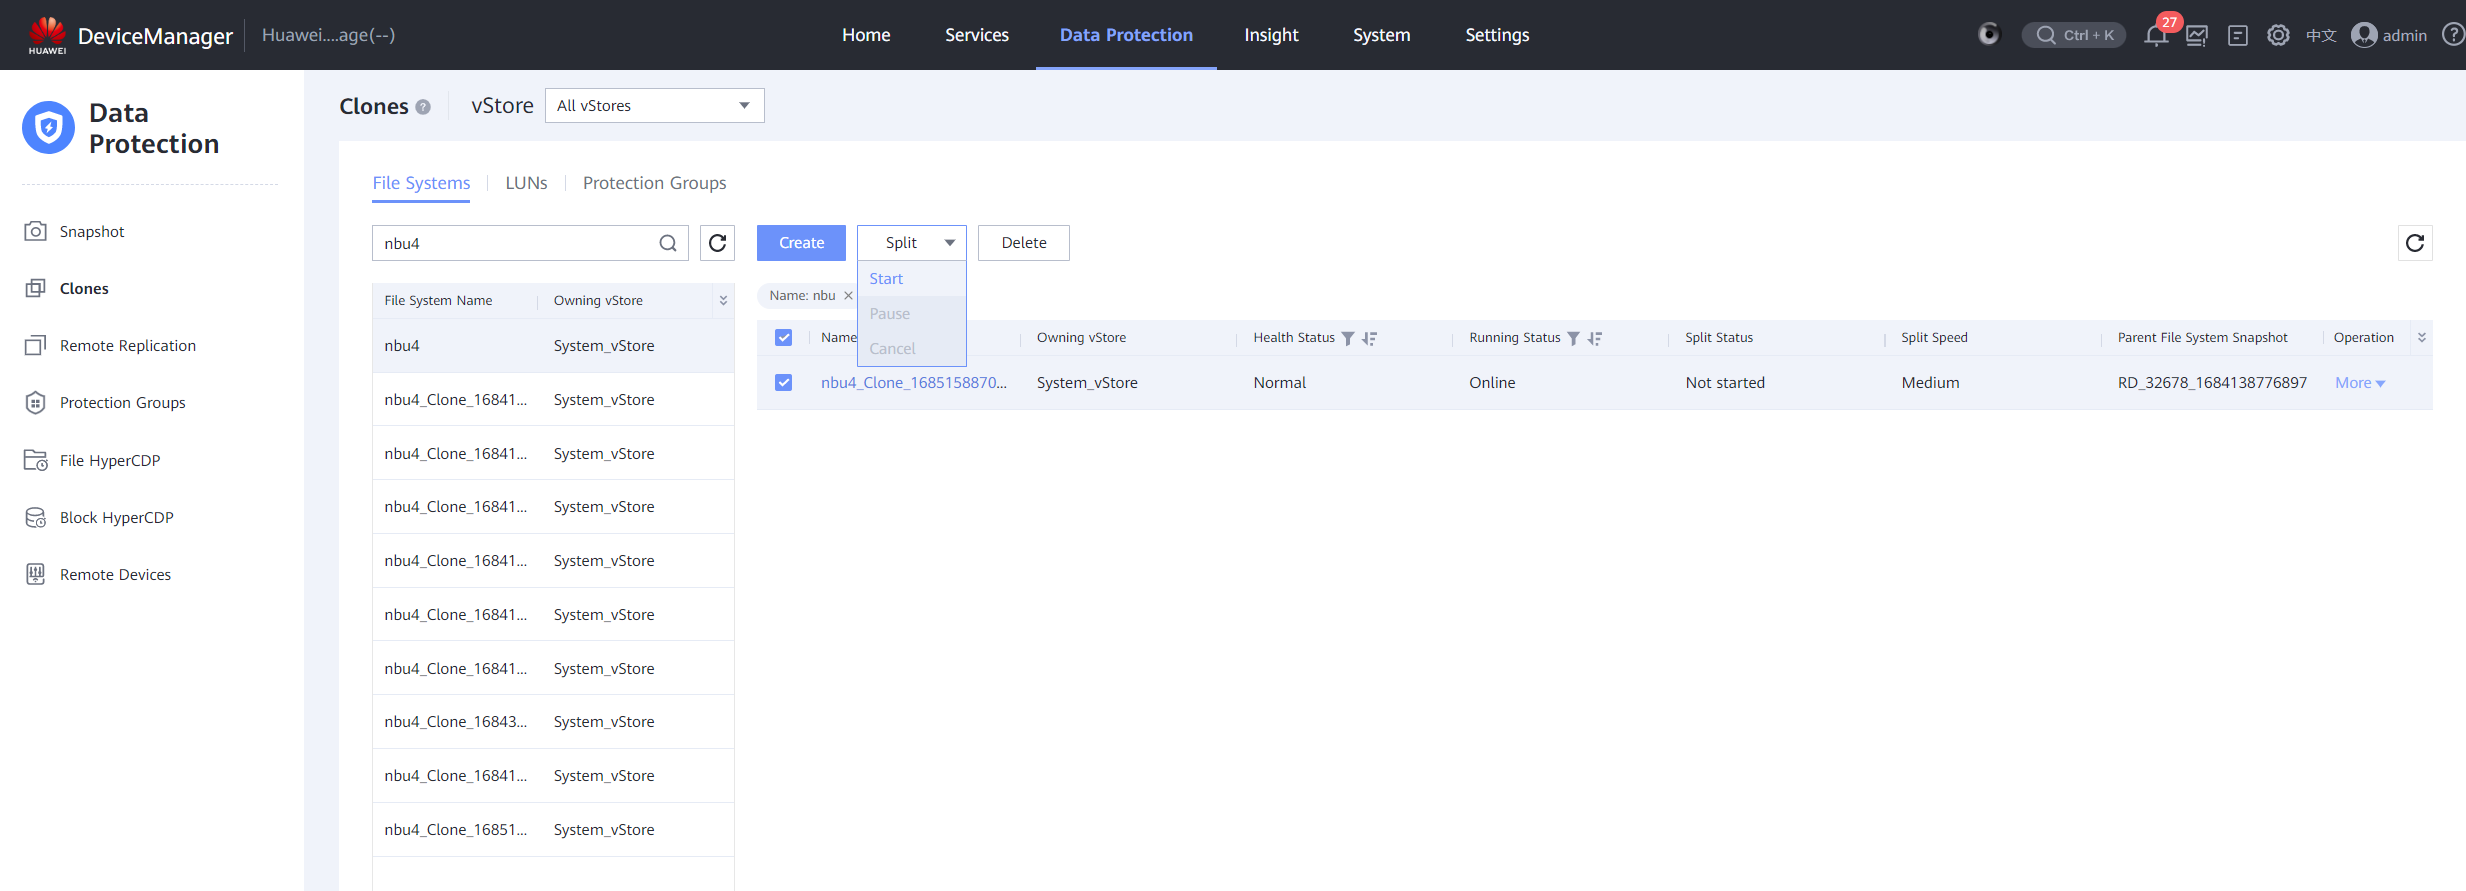Sort by Running Status sort icon
The height and width of the screenshot is (891, 2466).
tap(1595, 338)
